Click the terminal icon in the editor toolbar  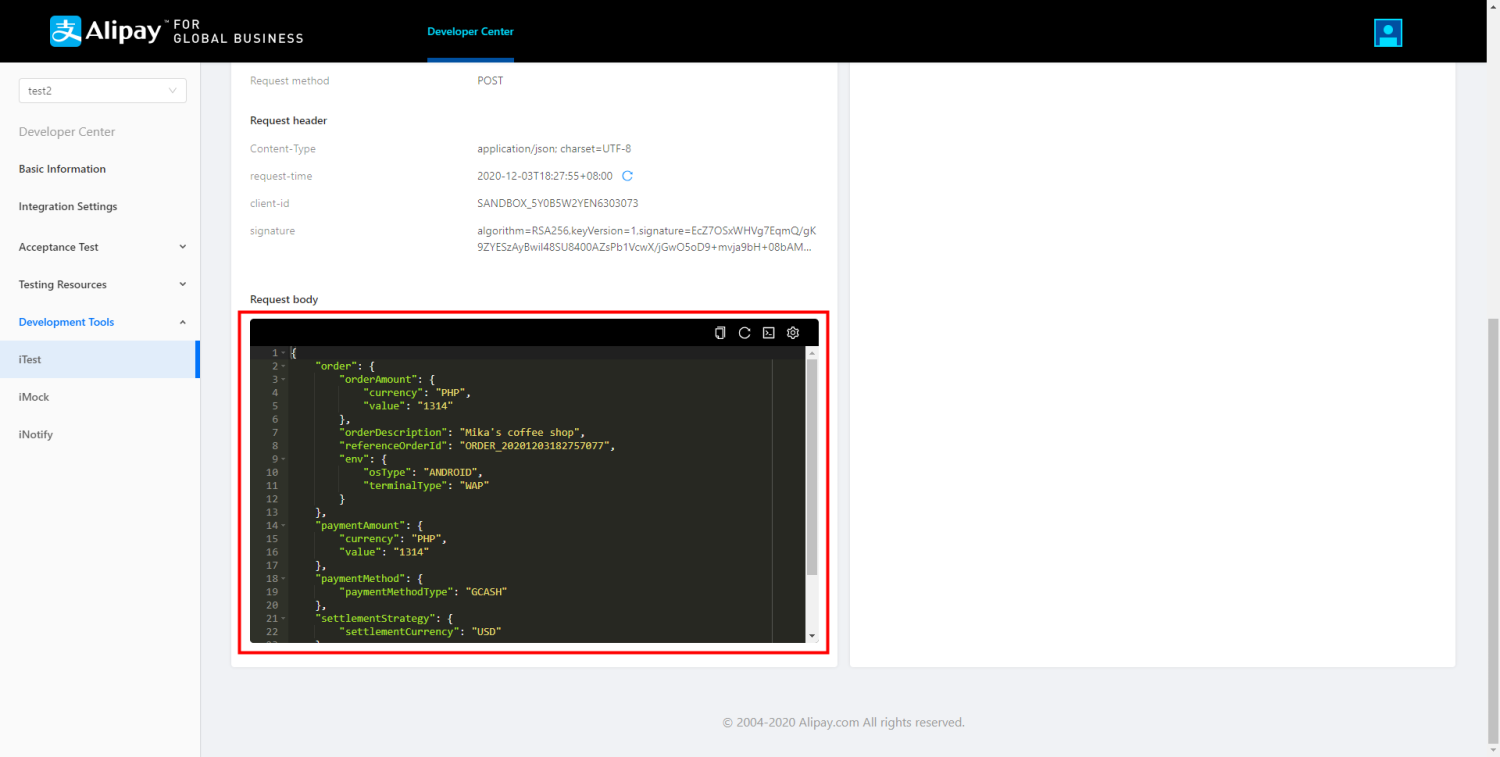tap(768, 333)
